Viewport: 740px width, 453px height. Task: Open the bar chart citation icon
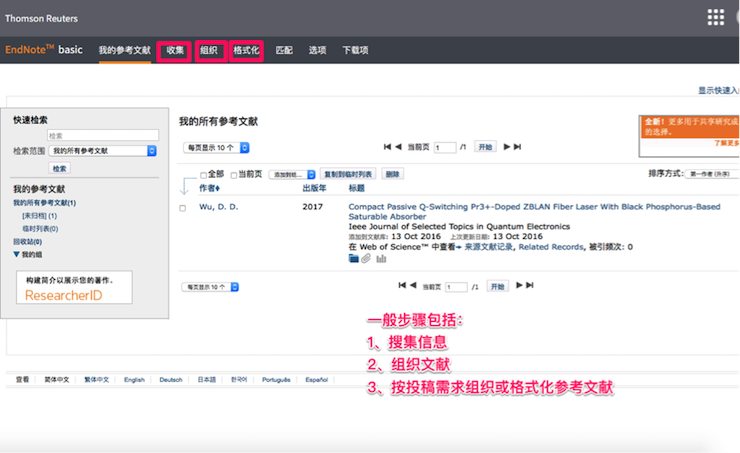point(381,258)
